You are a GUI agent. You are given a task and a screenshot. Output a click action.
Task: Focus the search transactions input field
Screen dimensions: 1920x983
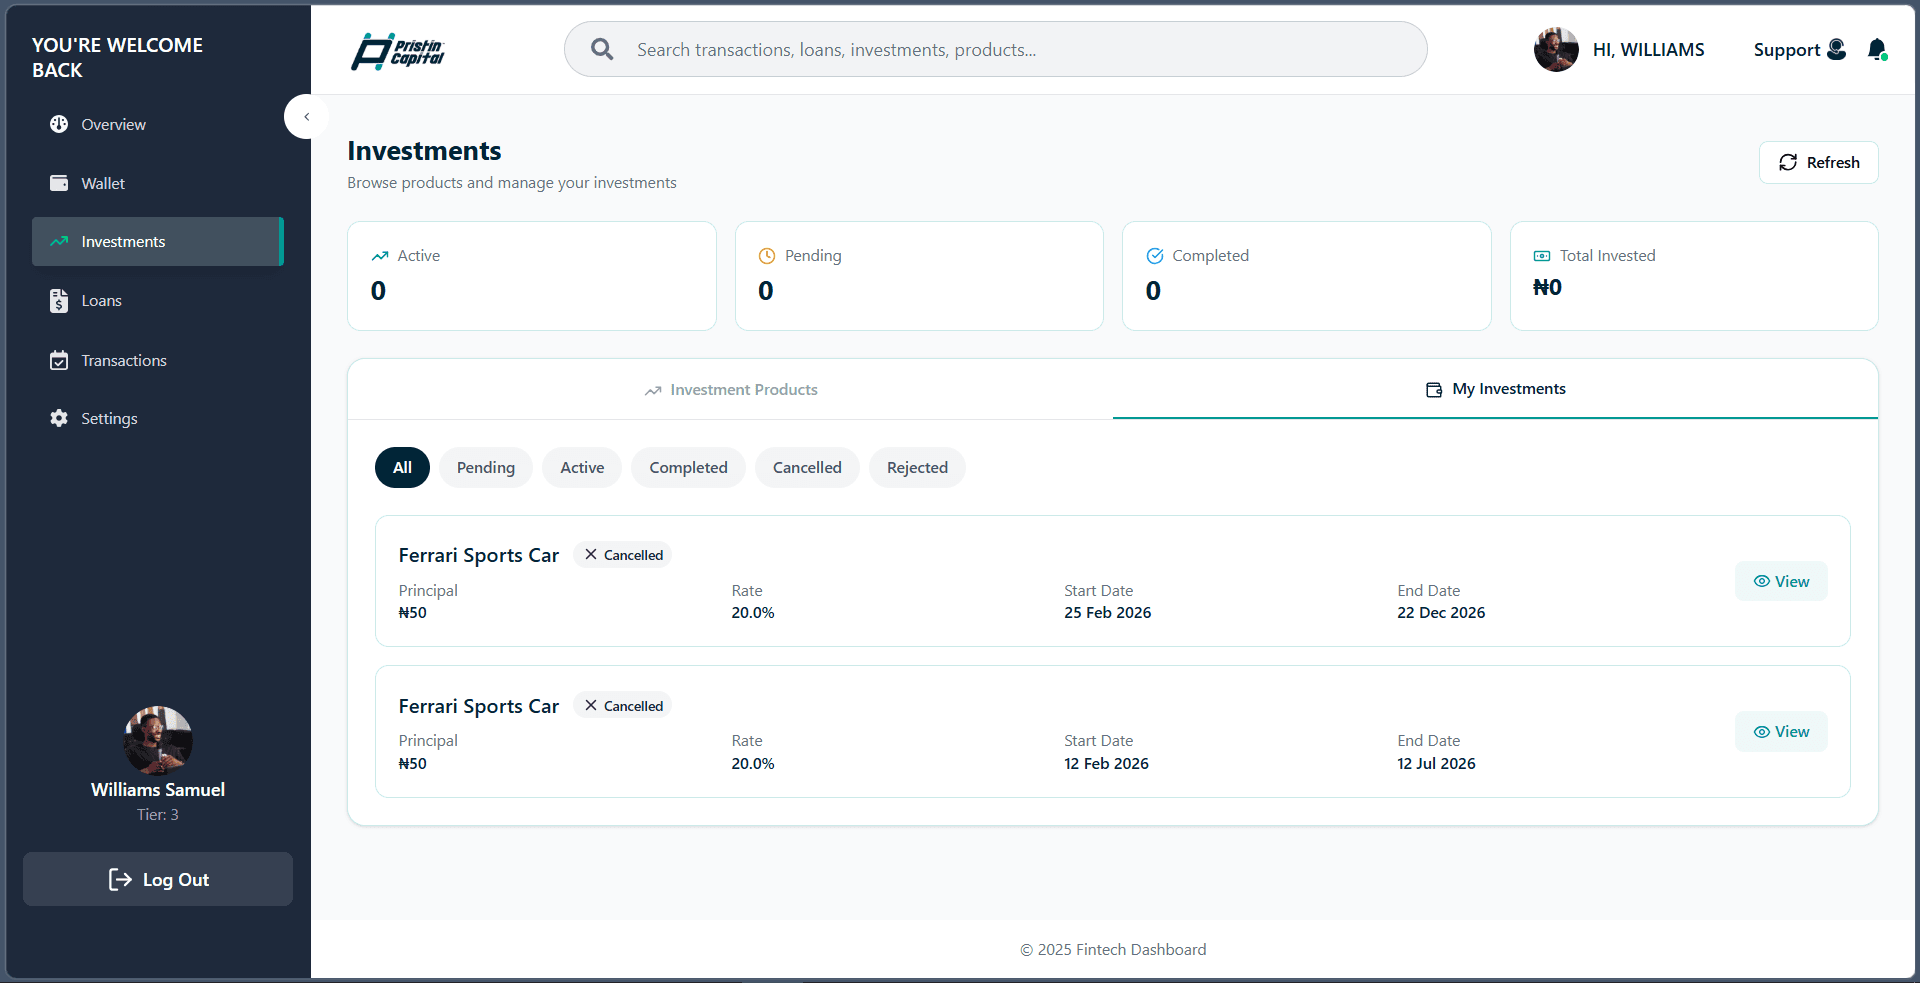coord(995,49)
